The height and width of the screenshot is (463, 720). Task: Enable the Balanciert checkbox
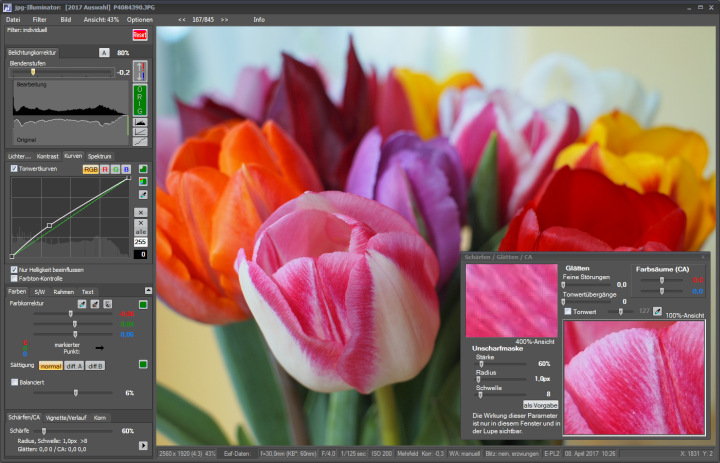point(14,382)
